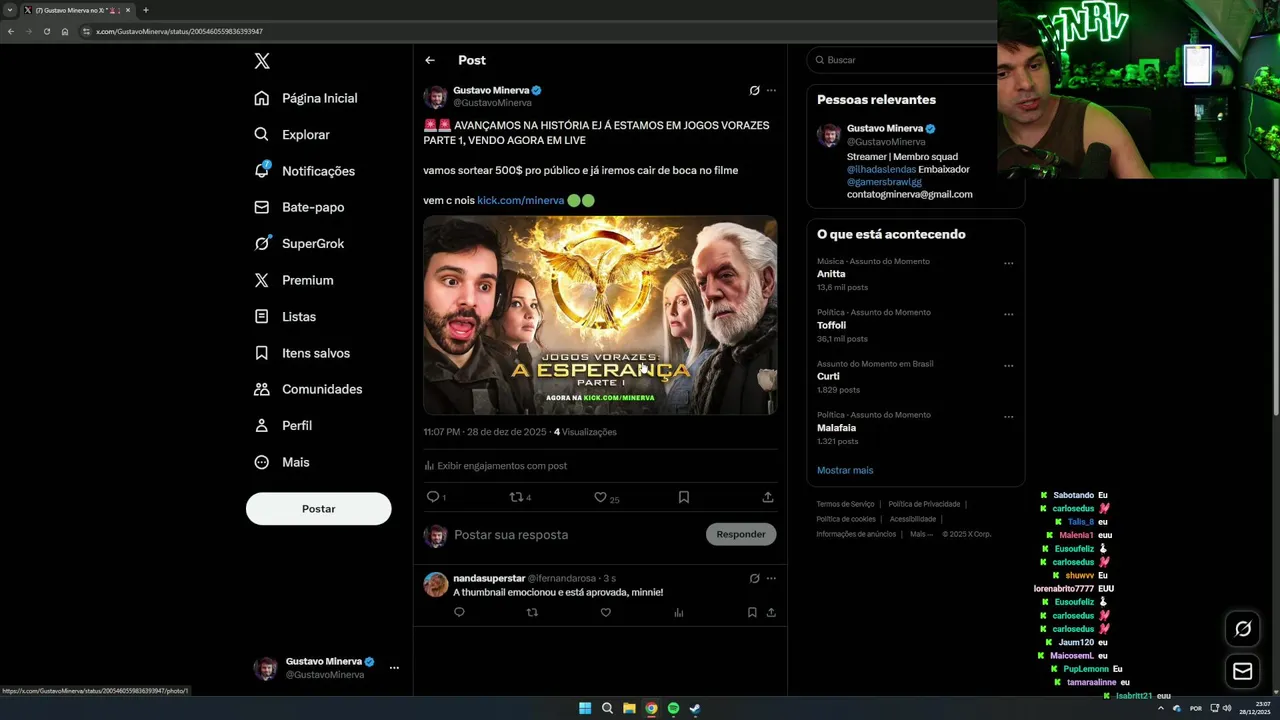Click the repost icon showing 4
The height and width of the screenshot is (720, 1280).
[517, 497]
